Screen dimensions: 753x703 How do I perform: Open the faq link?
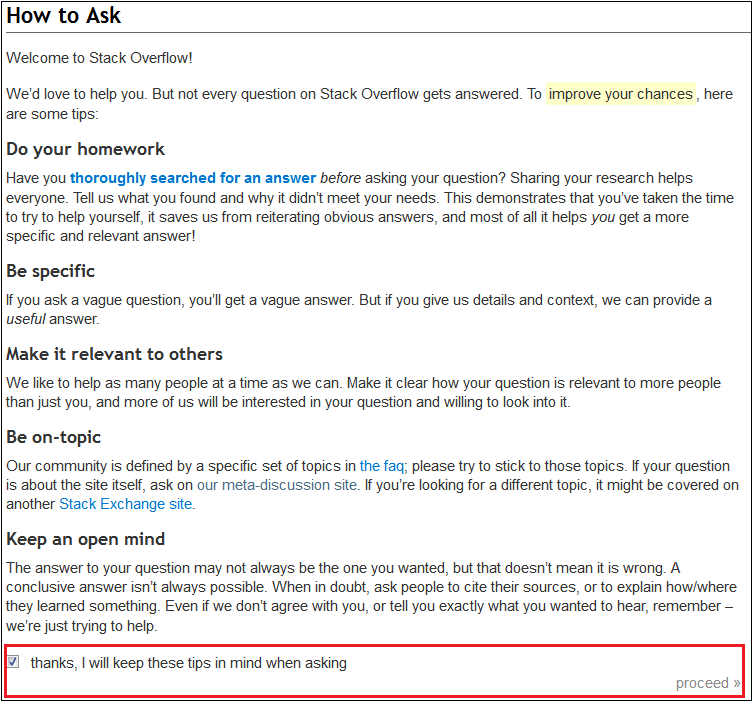382,466
